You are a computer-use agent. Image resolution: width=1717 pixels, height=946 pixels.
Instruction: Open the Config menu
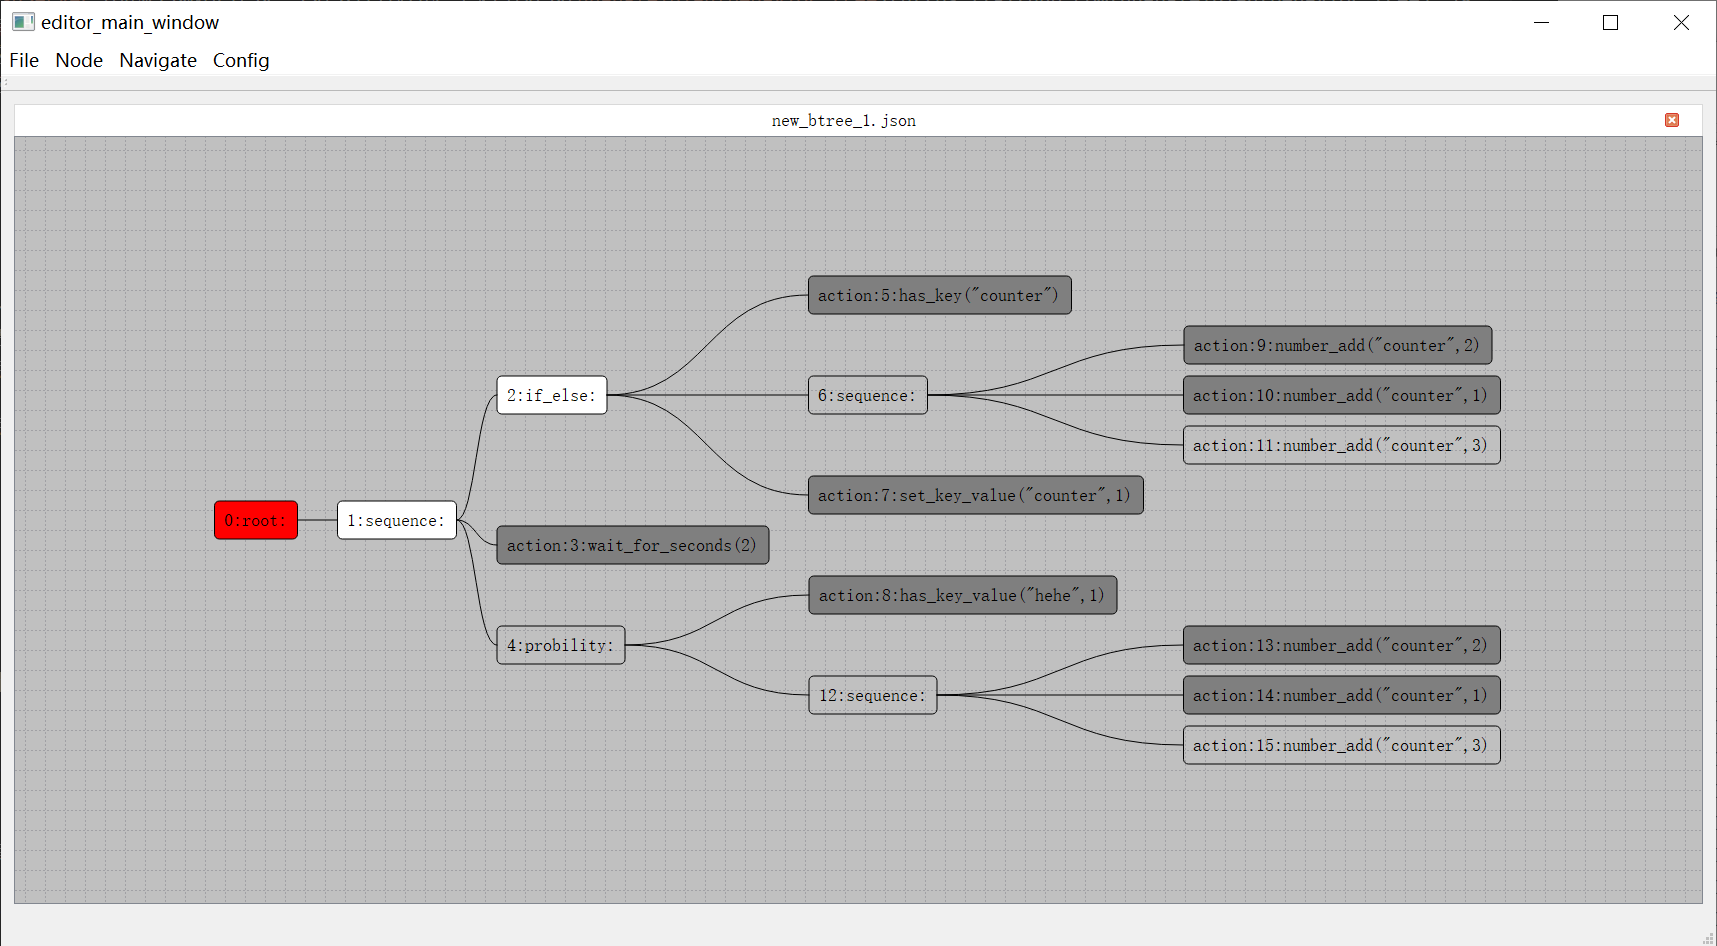point(241,60)
